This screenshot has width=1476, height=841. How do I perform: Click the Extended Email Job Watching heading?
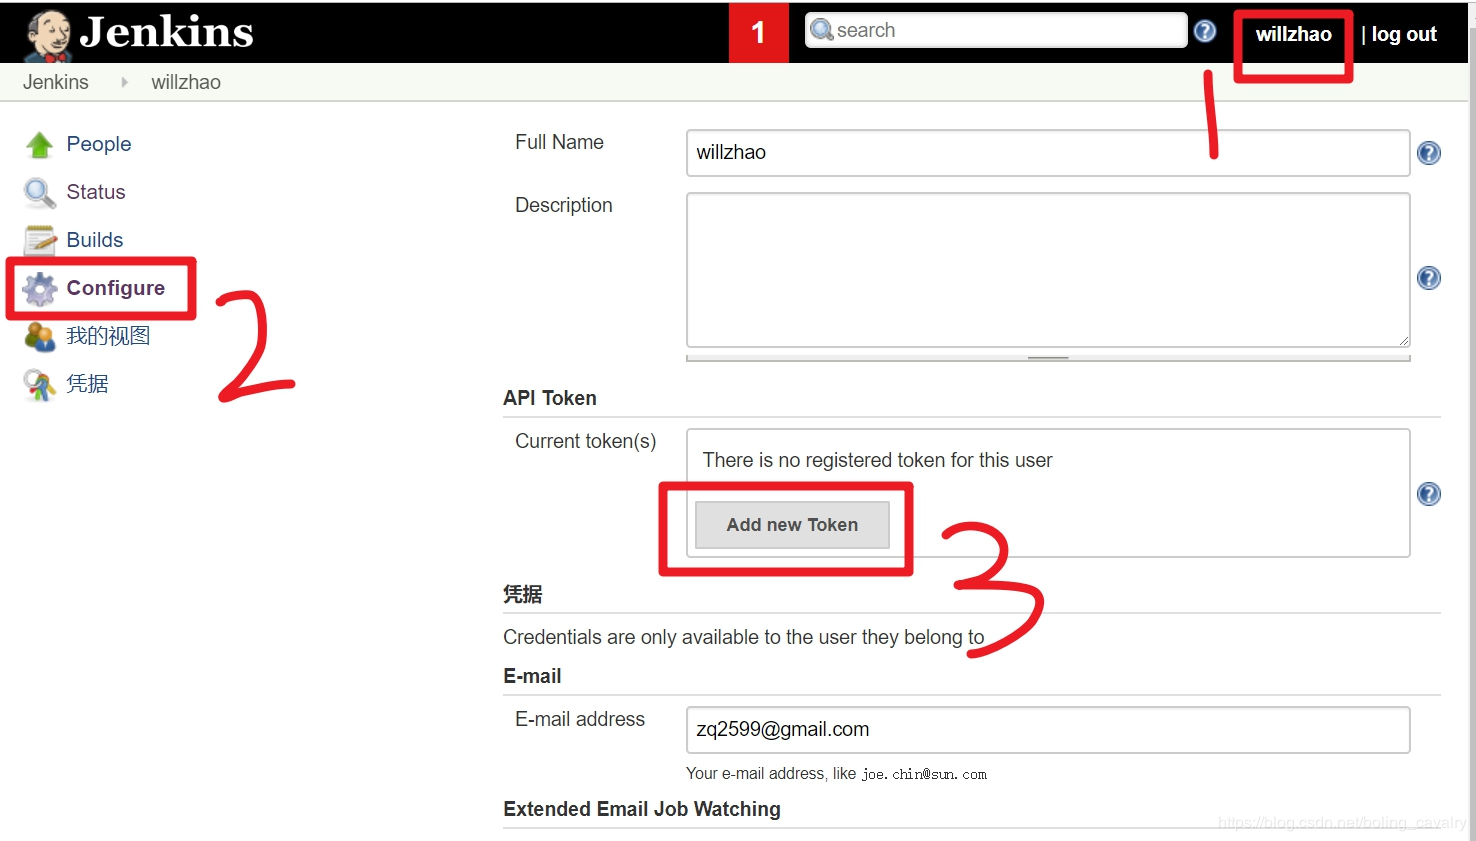[642, 809]
